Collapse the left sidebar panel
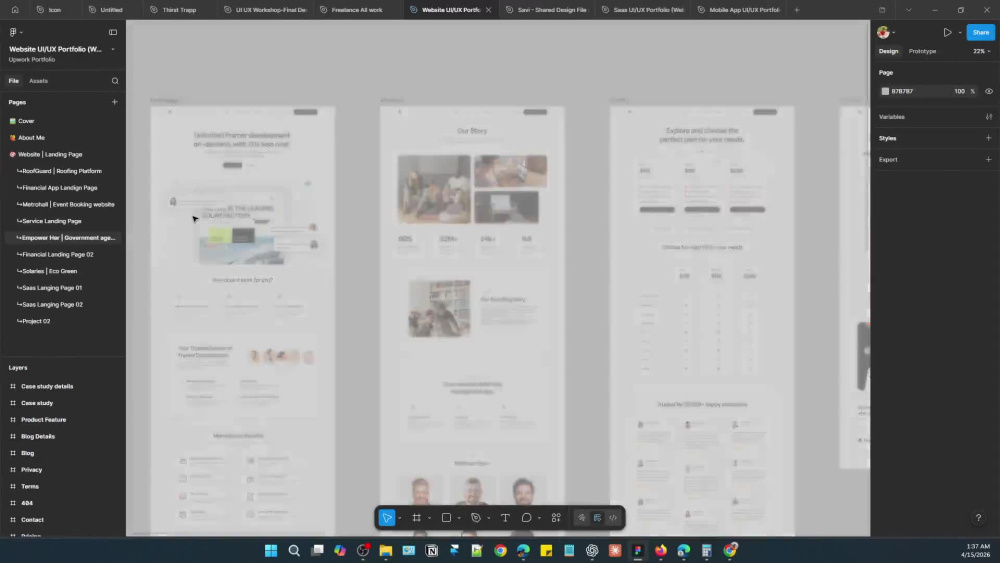 pyautogui.click(x=113, y=32)
